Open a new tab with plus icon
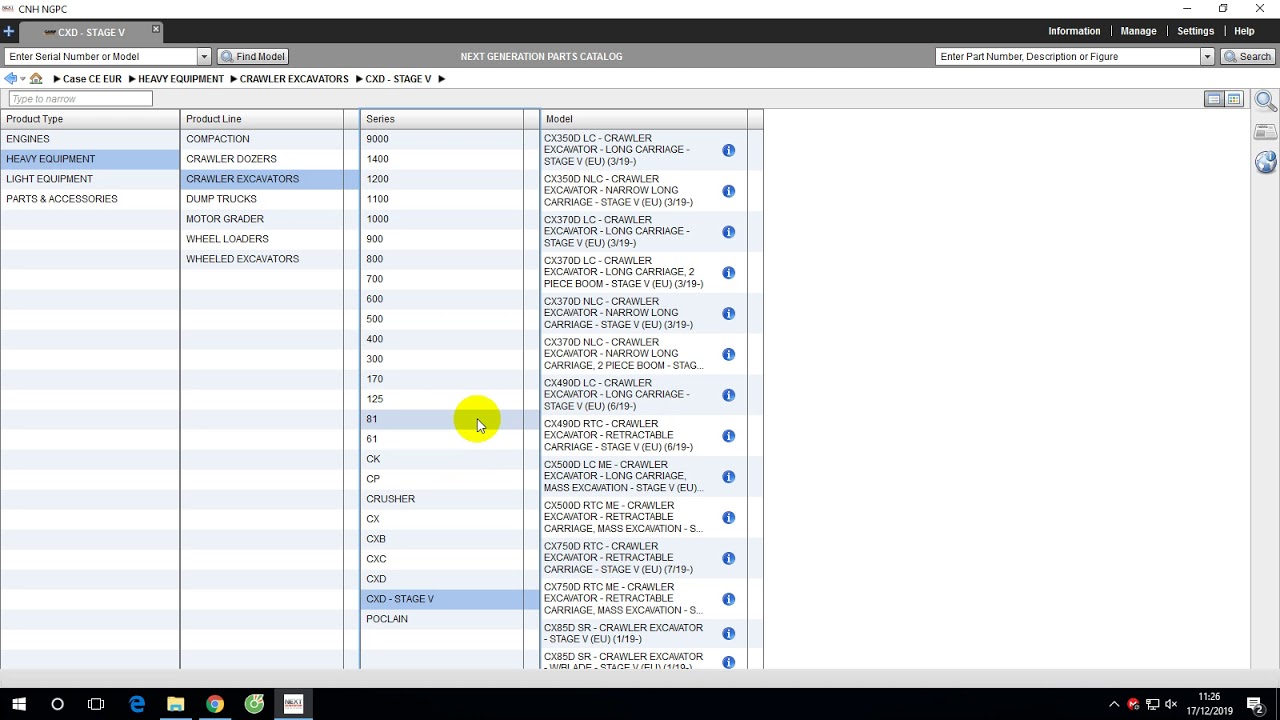 pyautogui.click(x=9, y=31)
